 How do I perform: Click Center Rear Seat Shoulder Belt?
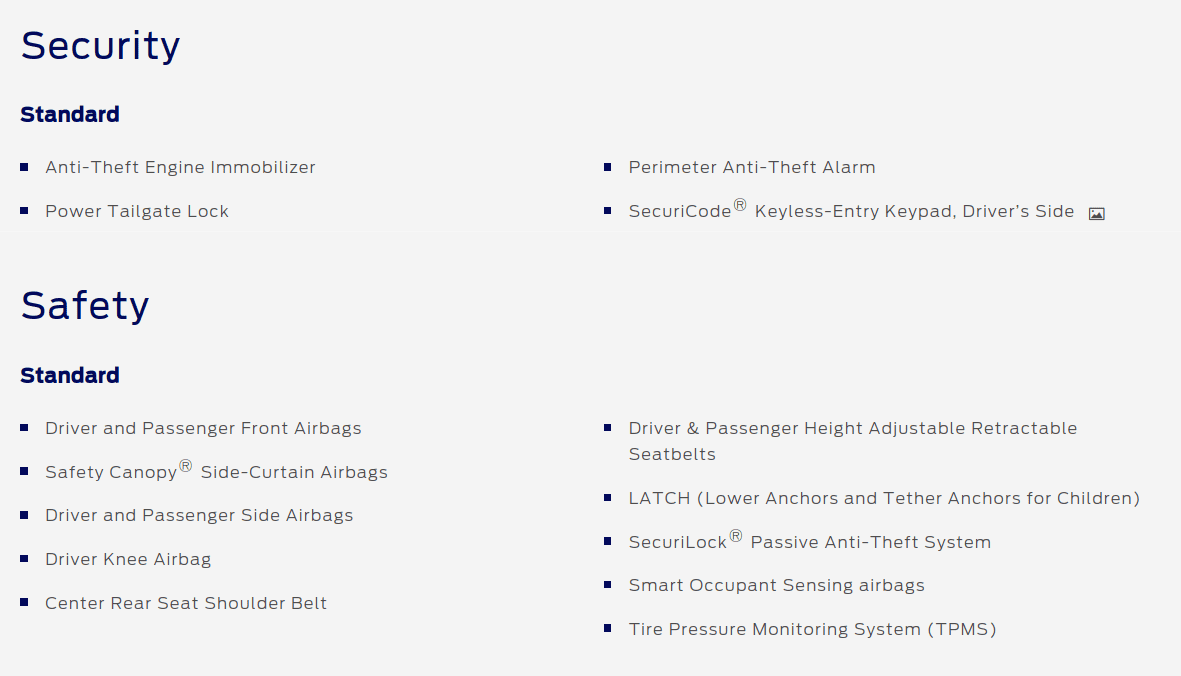pyautogui.click(x=186, y=603)
